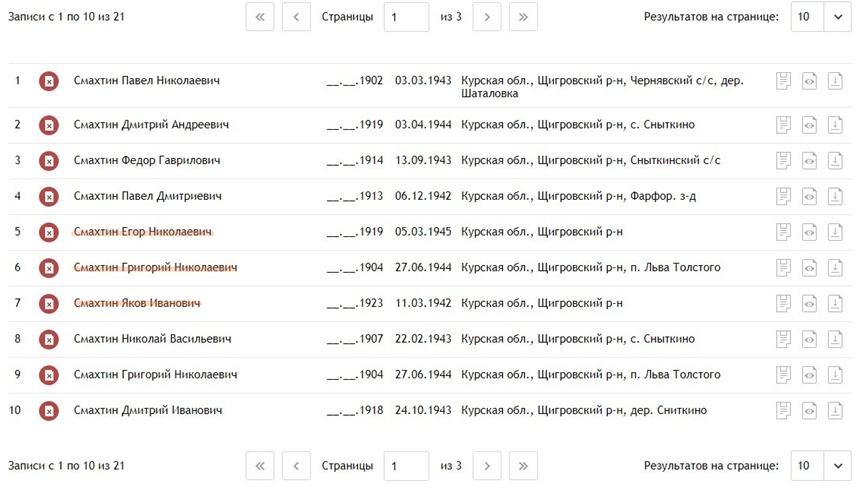Click the bottom page number input field
Viewport: 861px width, 490px height.
[406, 466]
